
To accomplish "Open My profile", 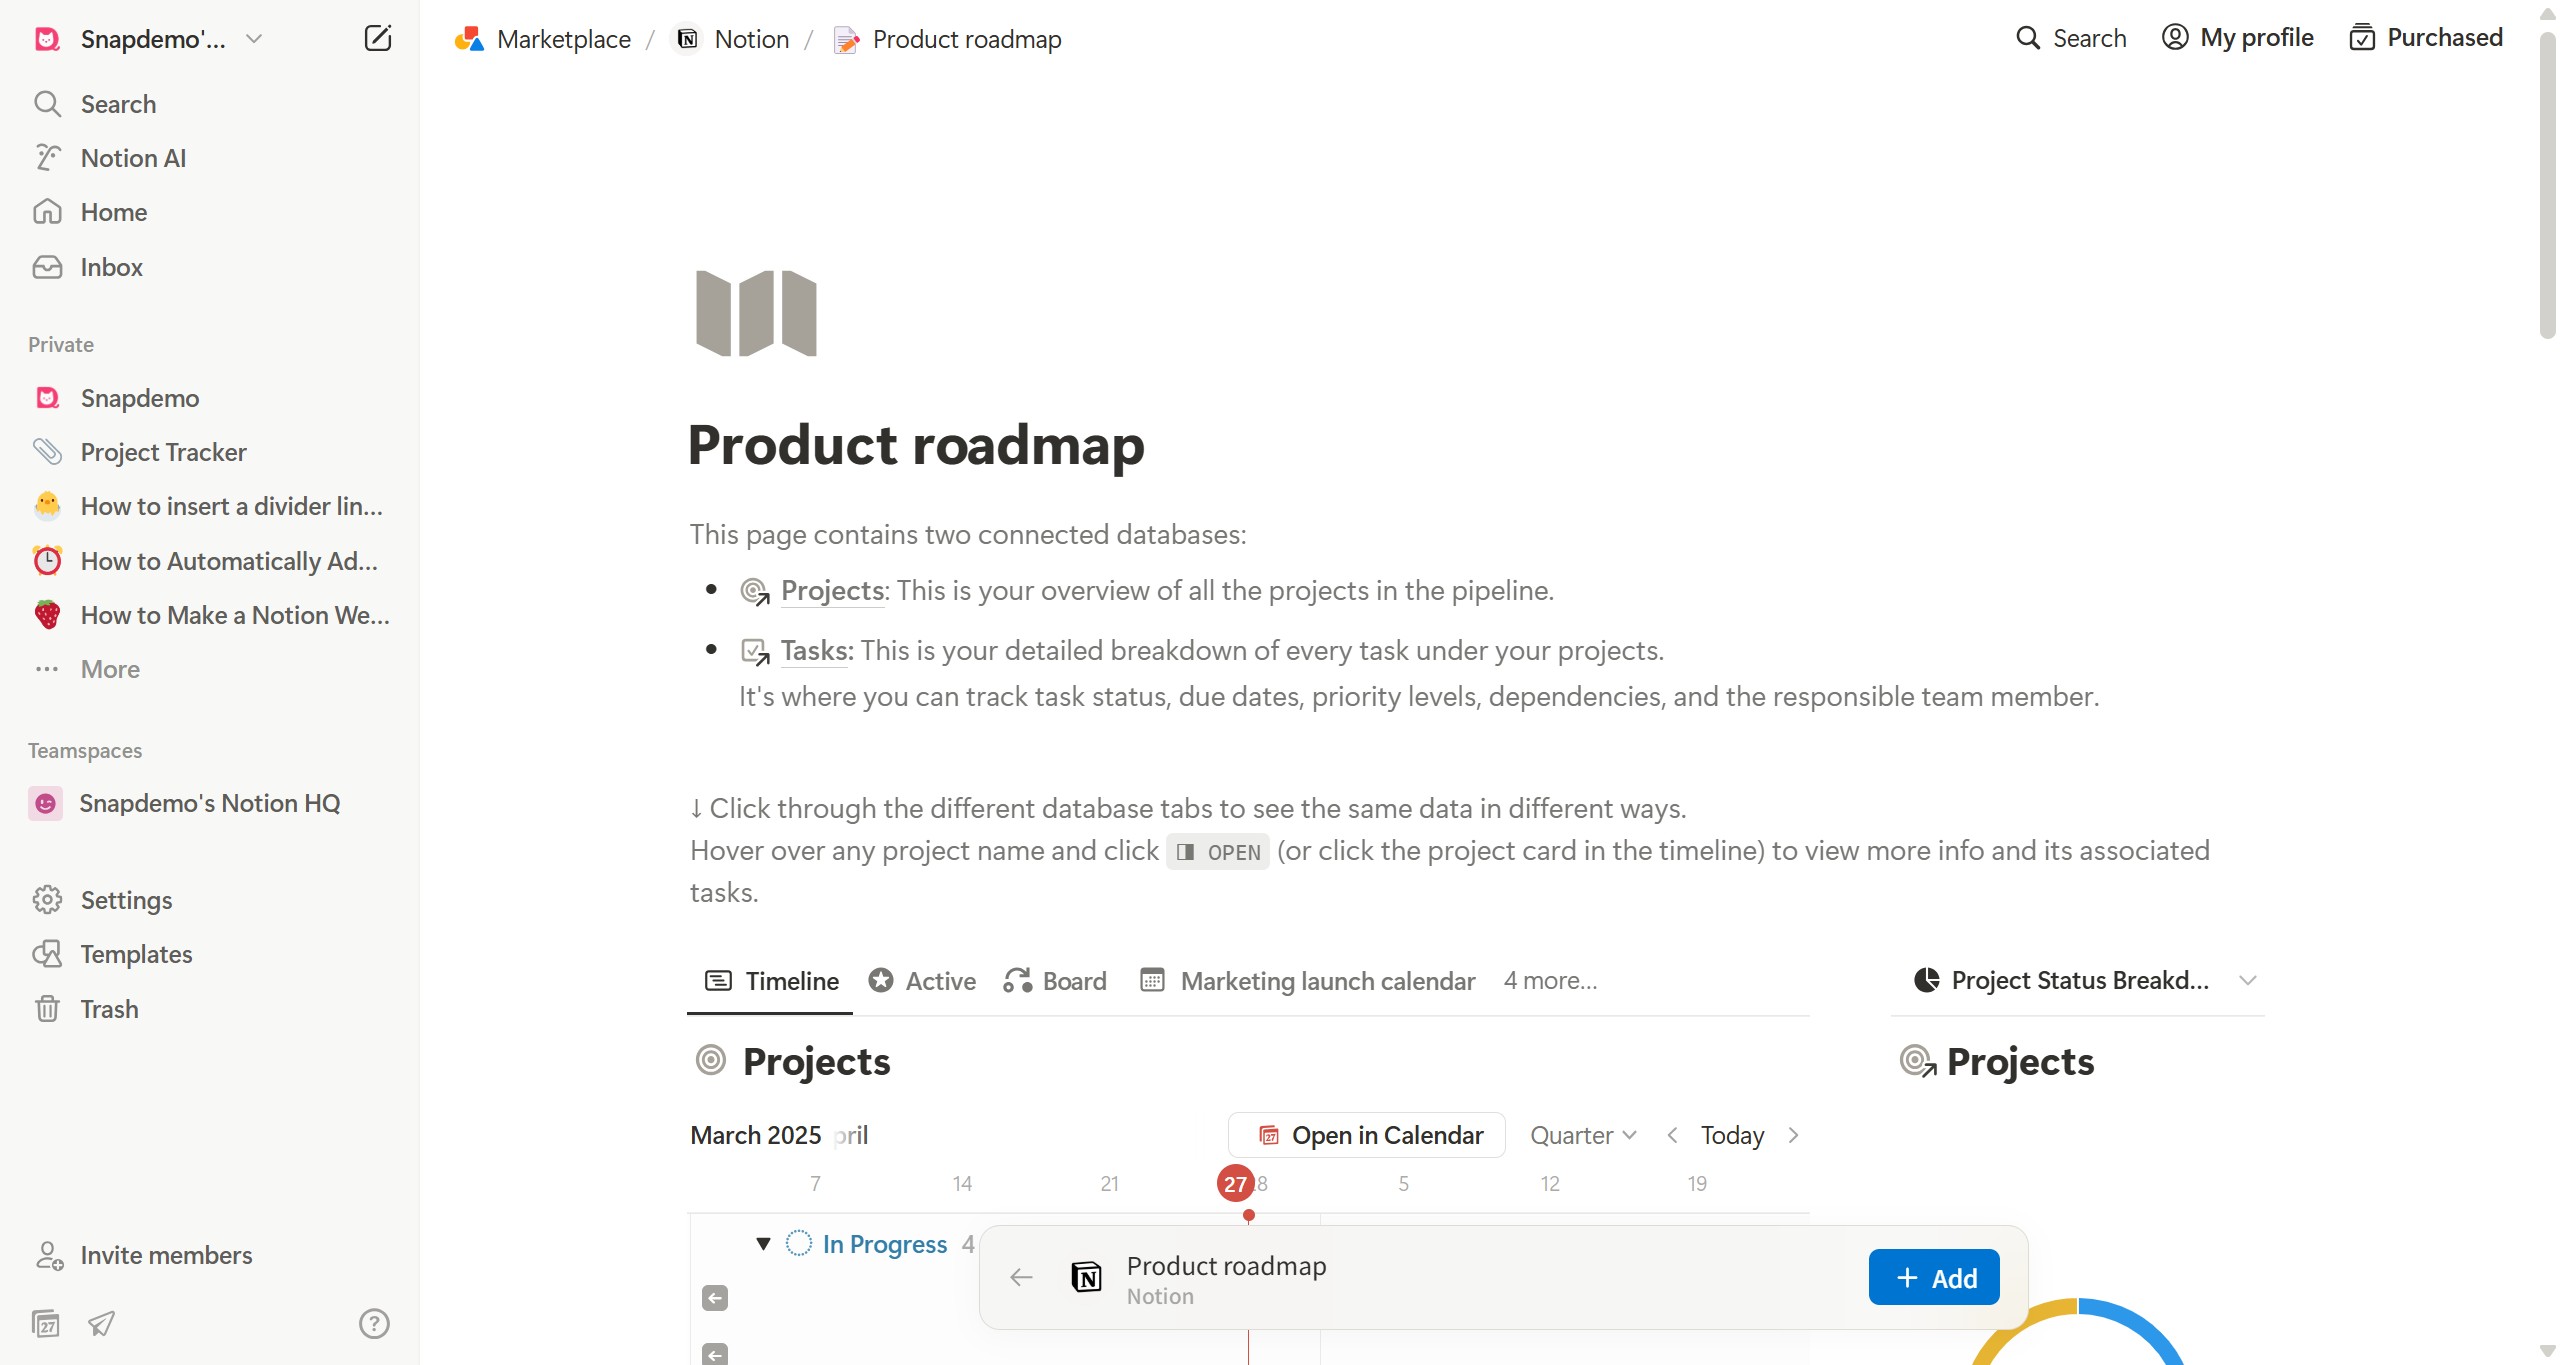I will 2238,38.
